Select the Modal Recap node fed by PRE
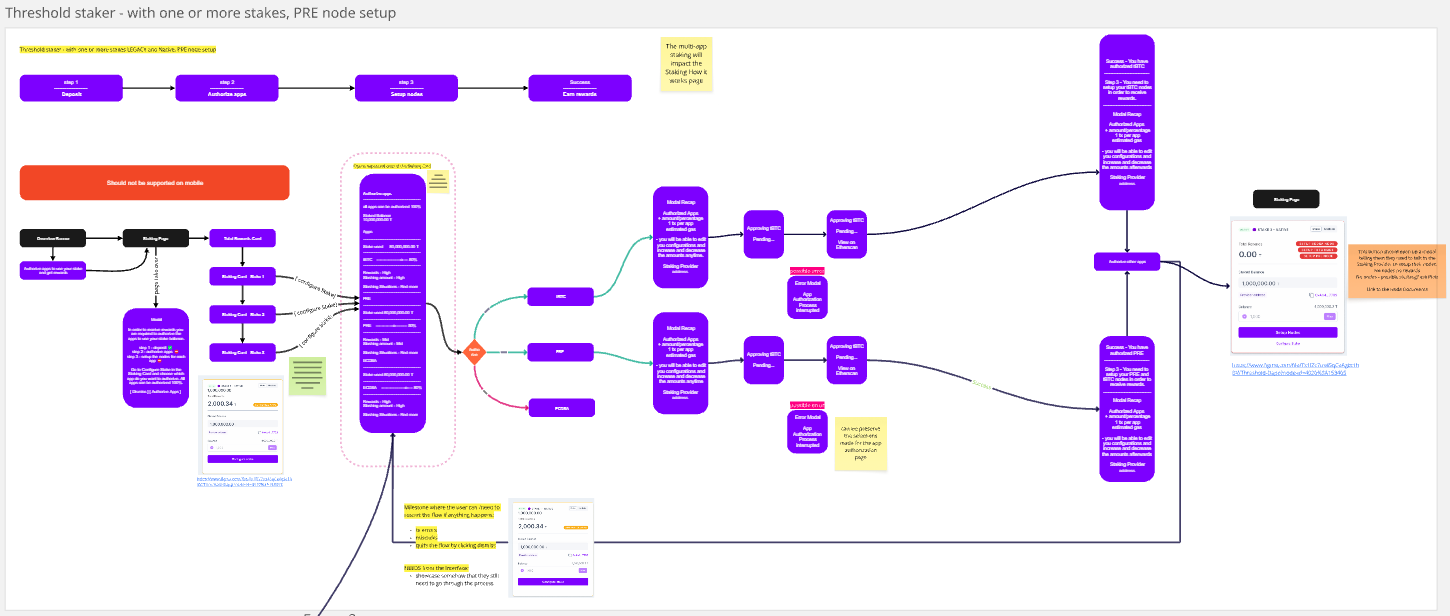The image size is (1450, 616). pyautogui.click(x=681, y=361)
